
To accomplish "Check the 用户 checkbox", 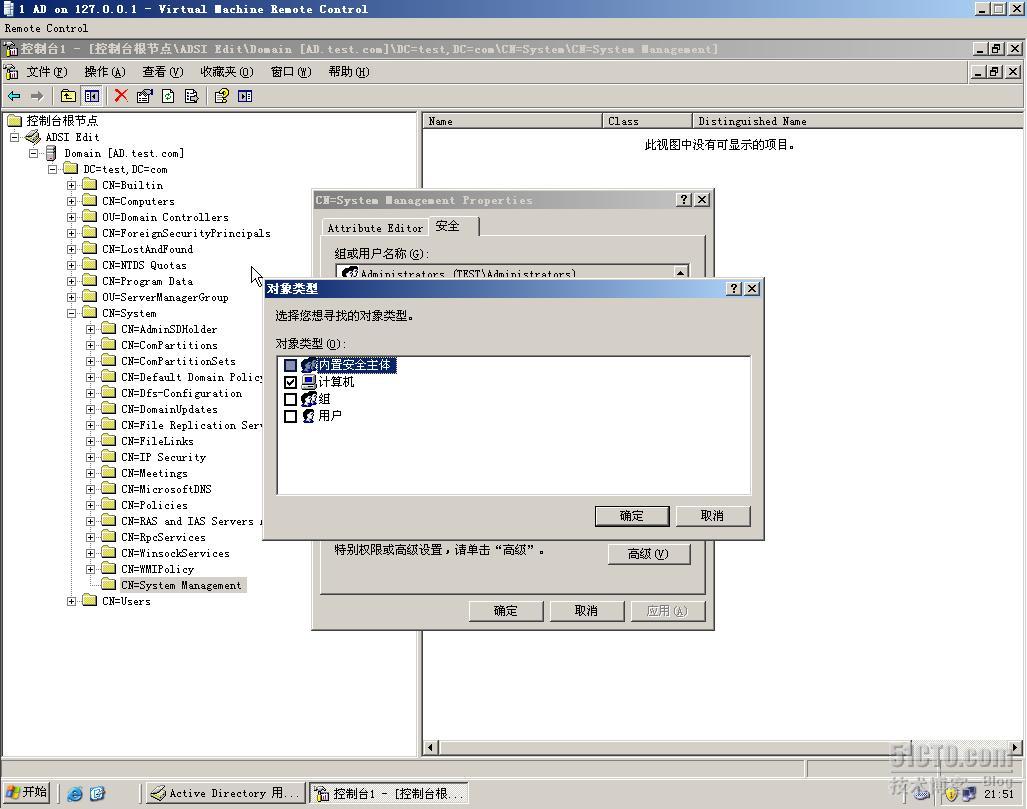I will pos(291,416).
